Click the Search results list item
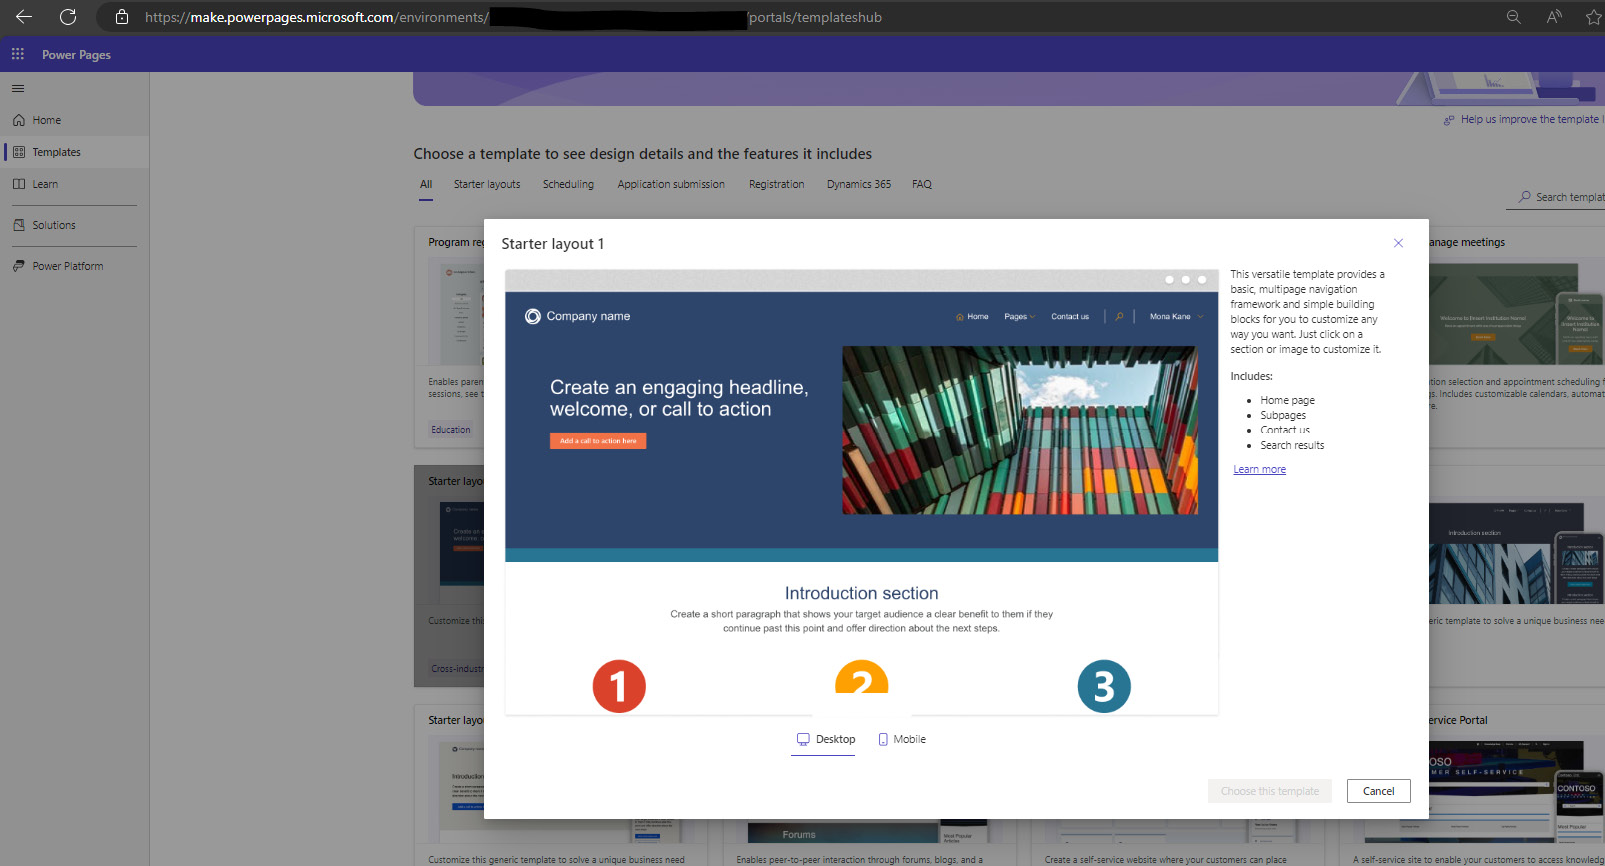This screenshot has height=866, width=1605. (1292, 445)
